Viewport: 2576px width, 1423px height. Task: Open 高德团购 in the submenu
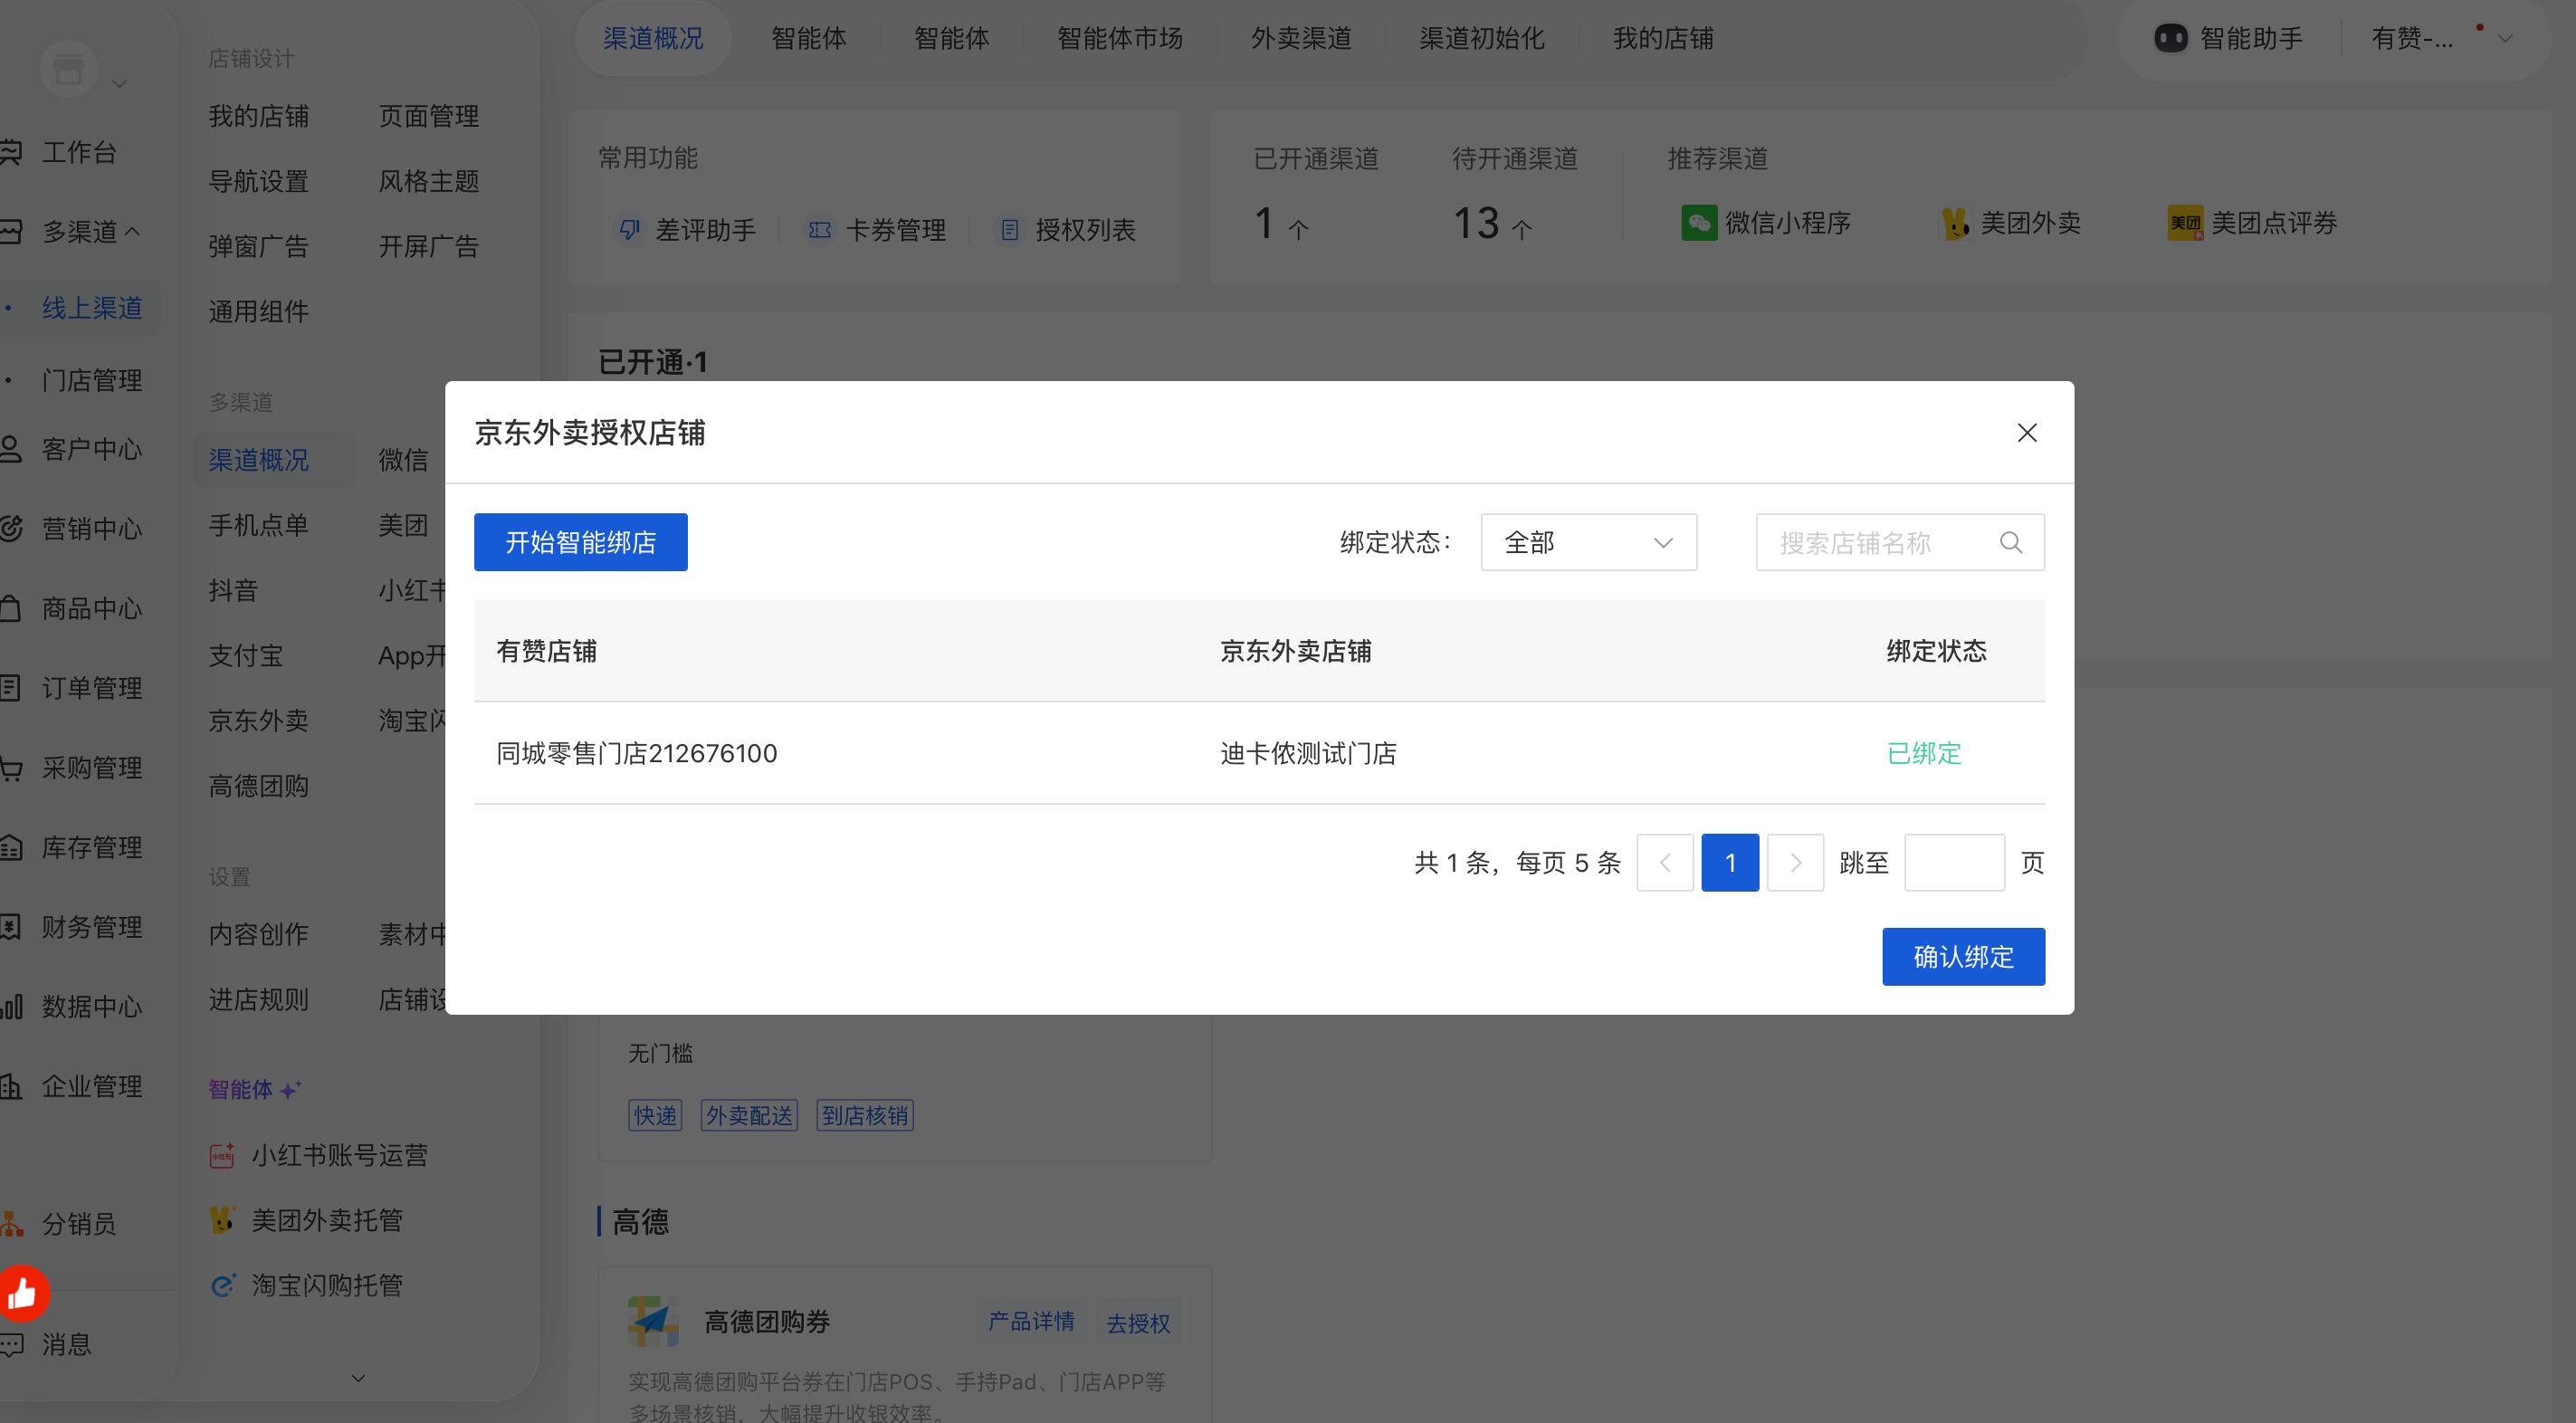[x=258, y=786]
